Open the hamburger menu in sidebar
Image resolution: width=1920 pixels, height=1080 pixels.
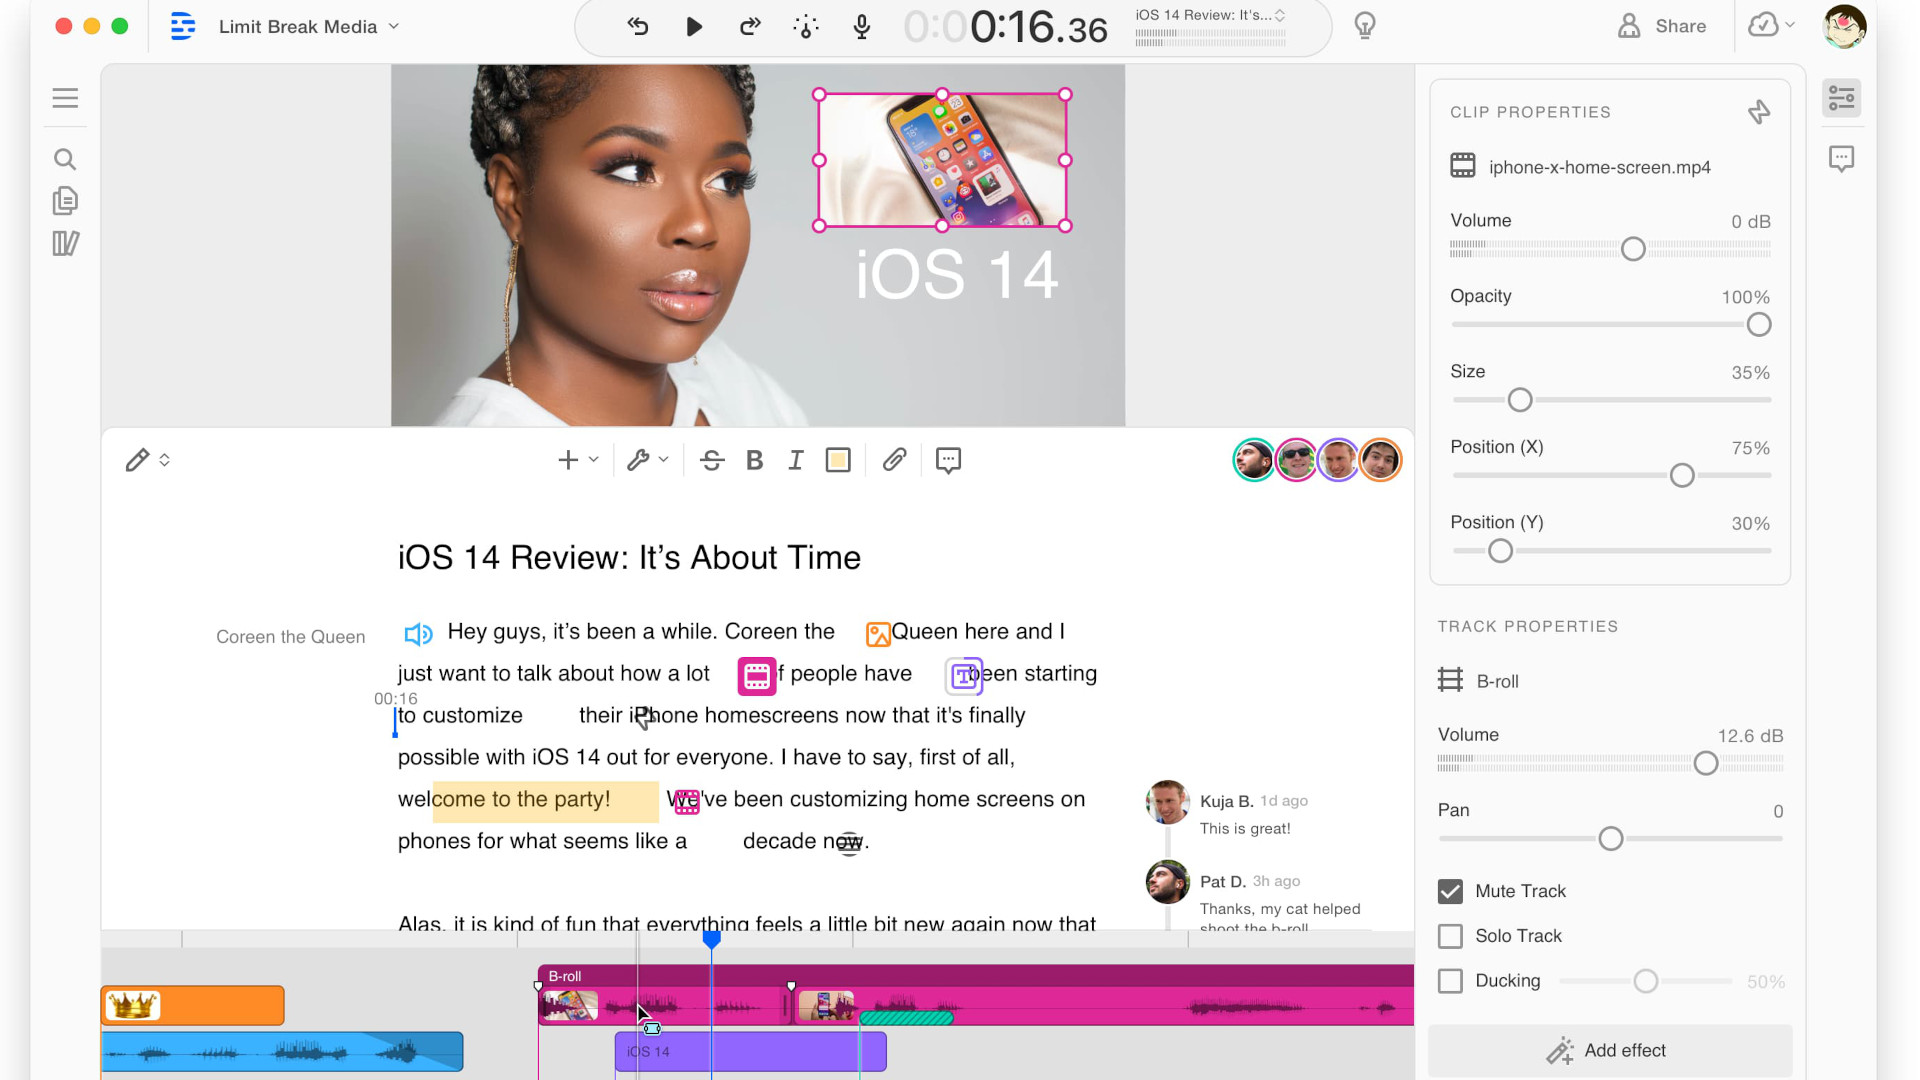[x=65, y=98]
